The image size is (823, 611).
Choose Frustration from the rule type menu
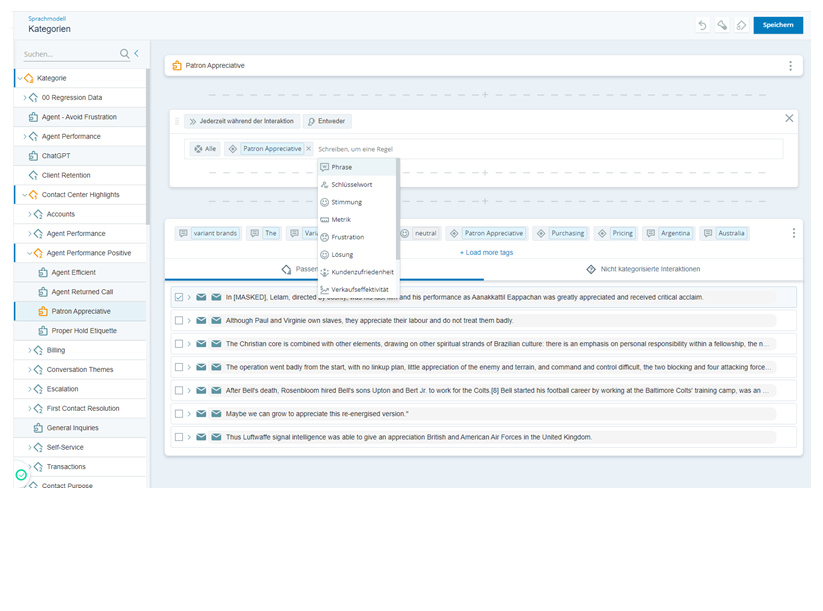[x=357, y=237]
